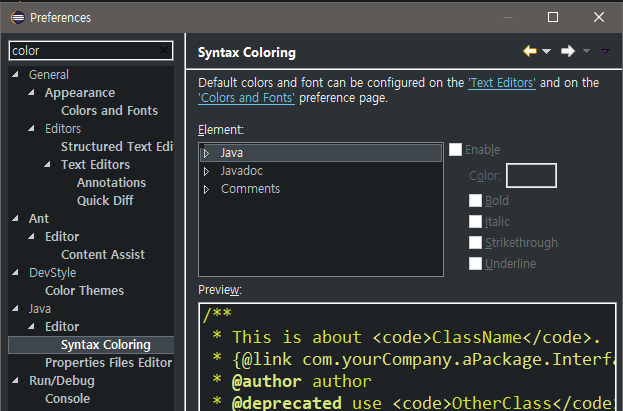
Task: Click the yellow back navigation arrow
Action: (x=530, y=51)
